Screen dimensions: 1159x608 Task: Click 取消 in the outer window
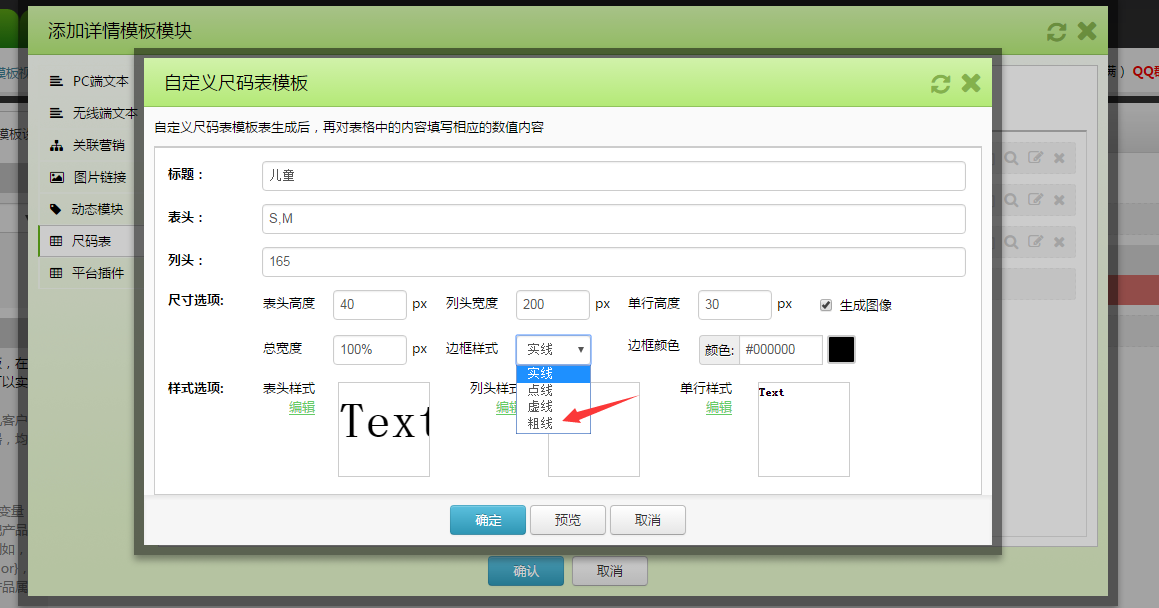610,571
